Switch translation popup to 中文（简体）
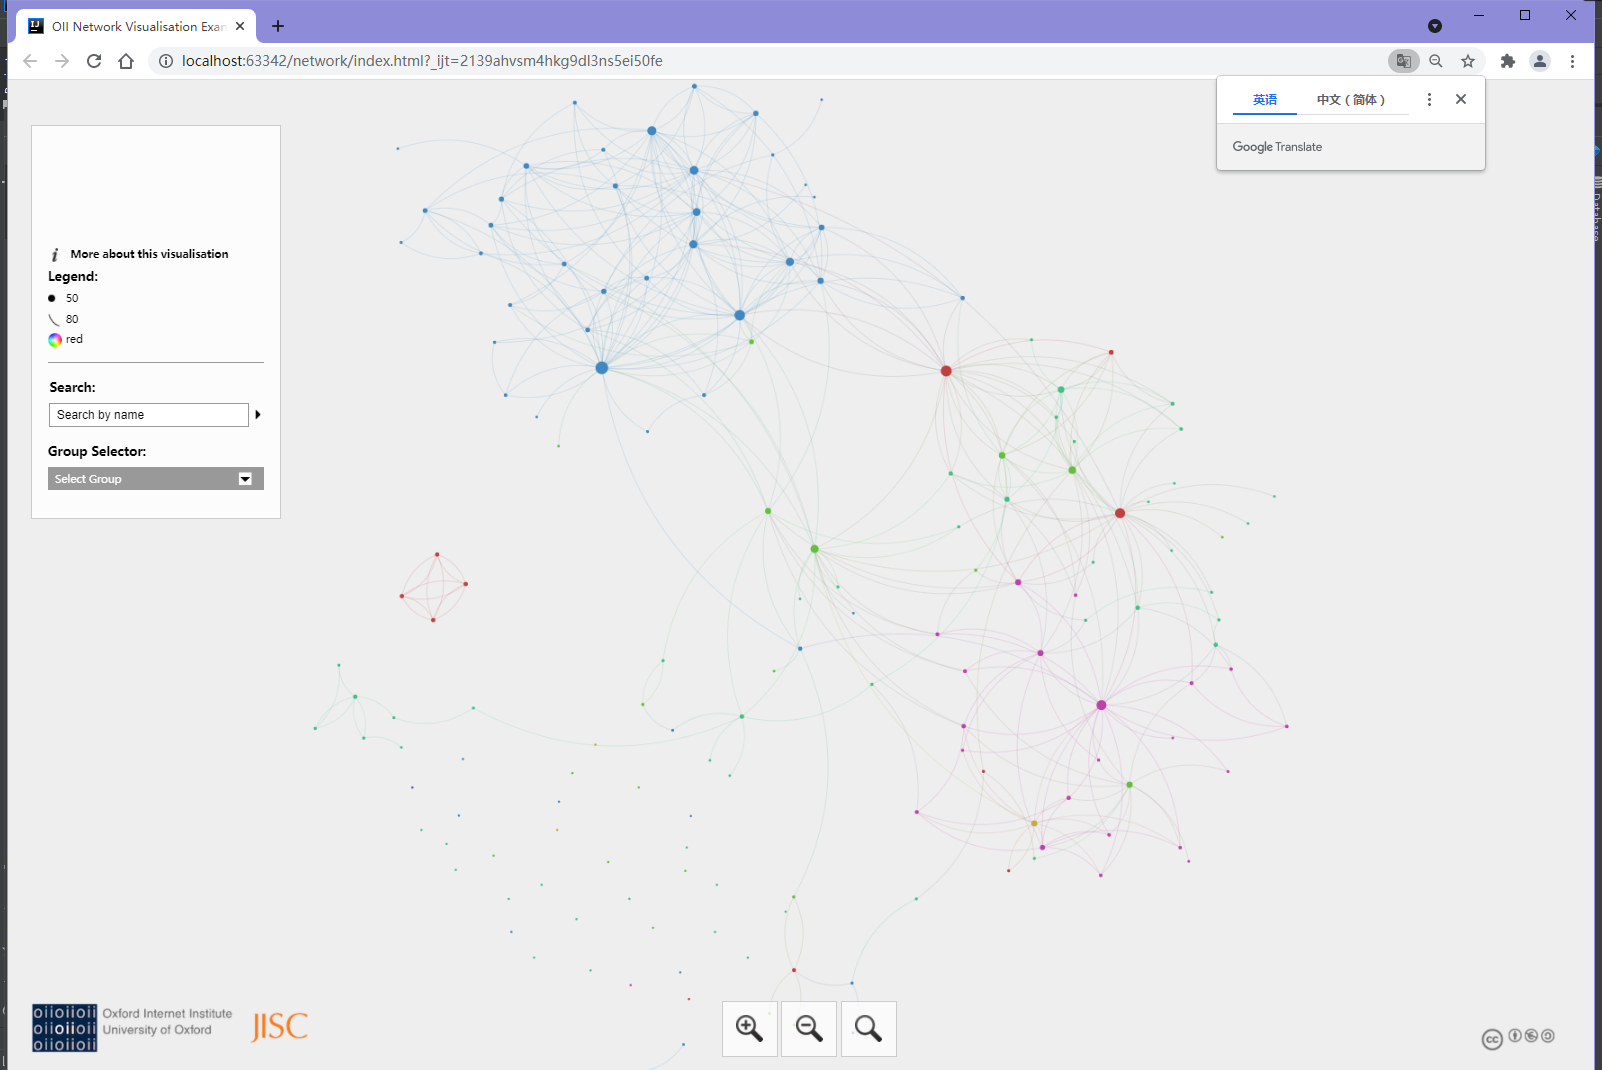 tap(1352, 99)
